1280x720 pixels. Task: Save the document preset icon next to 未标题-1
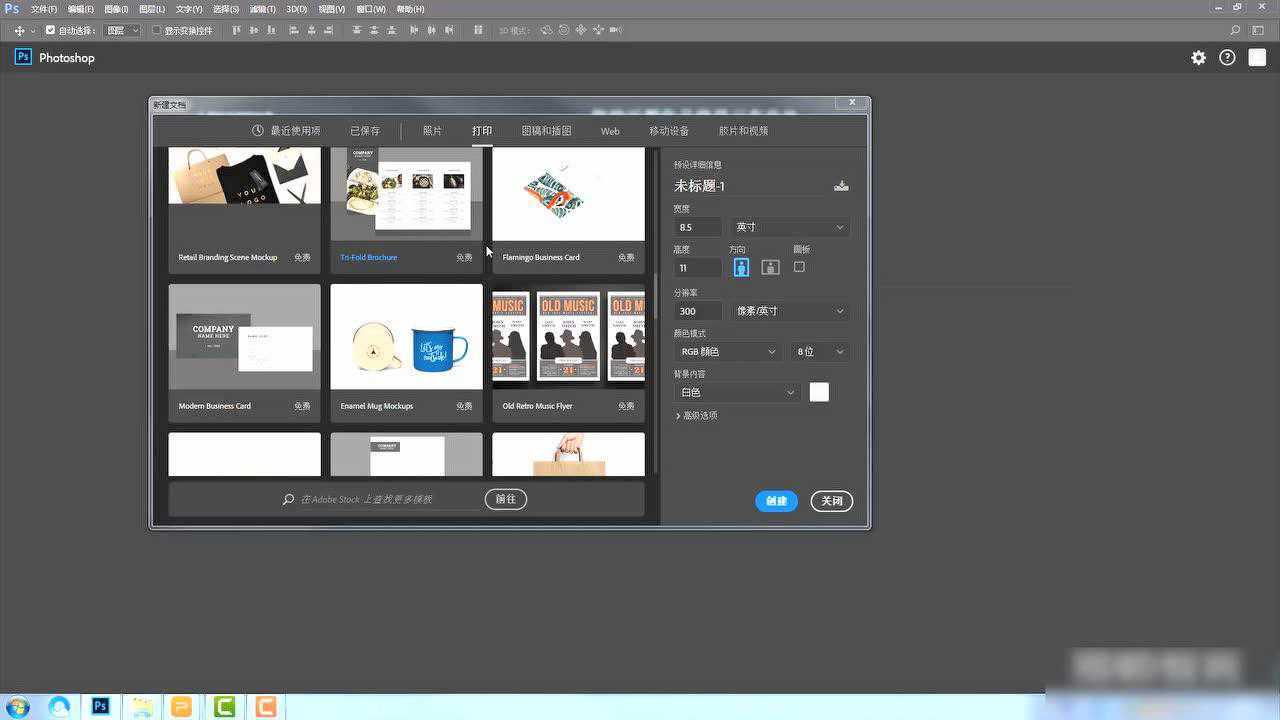(x=841, y=186)
